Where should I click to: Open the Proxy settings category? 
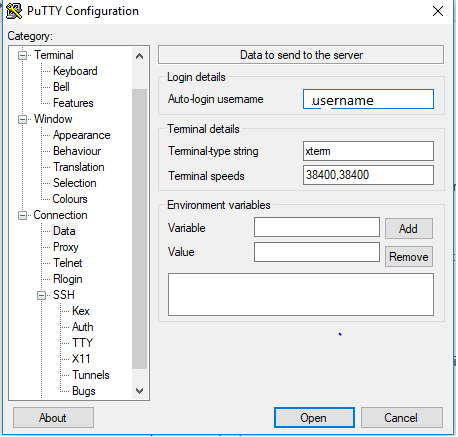pos(66,247)
